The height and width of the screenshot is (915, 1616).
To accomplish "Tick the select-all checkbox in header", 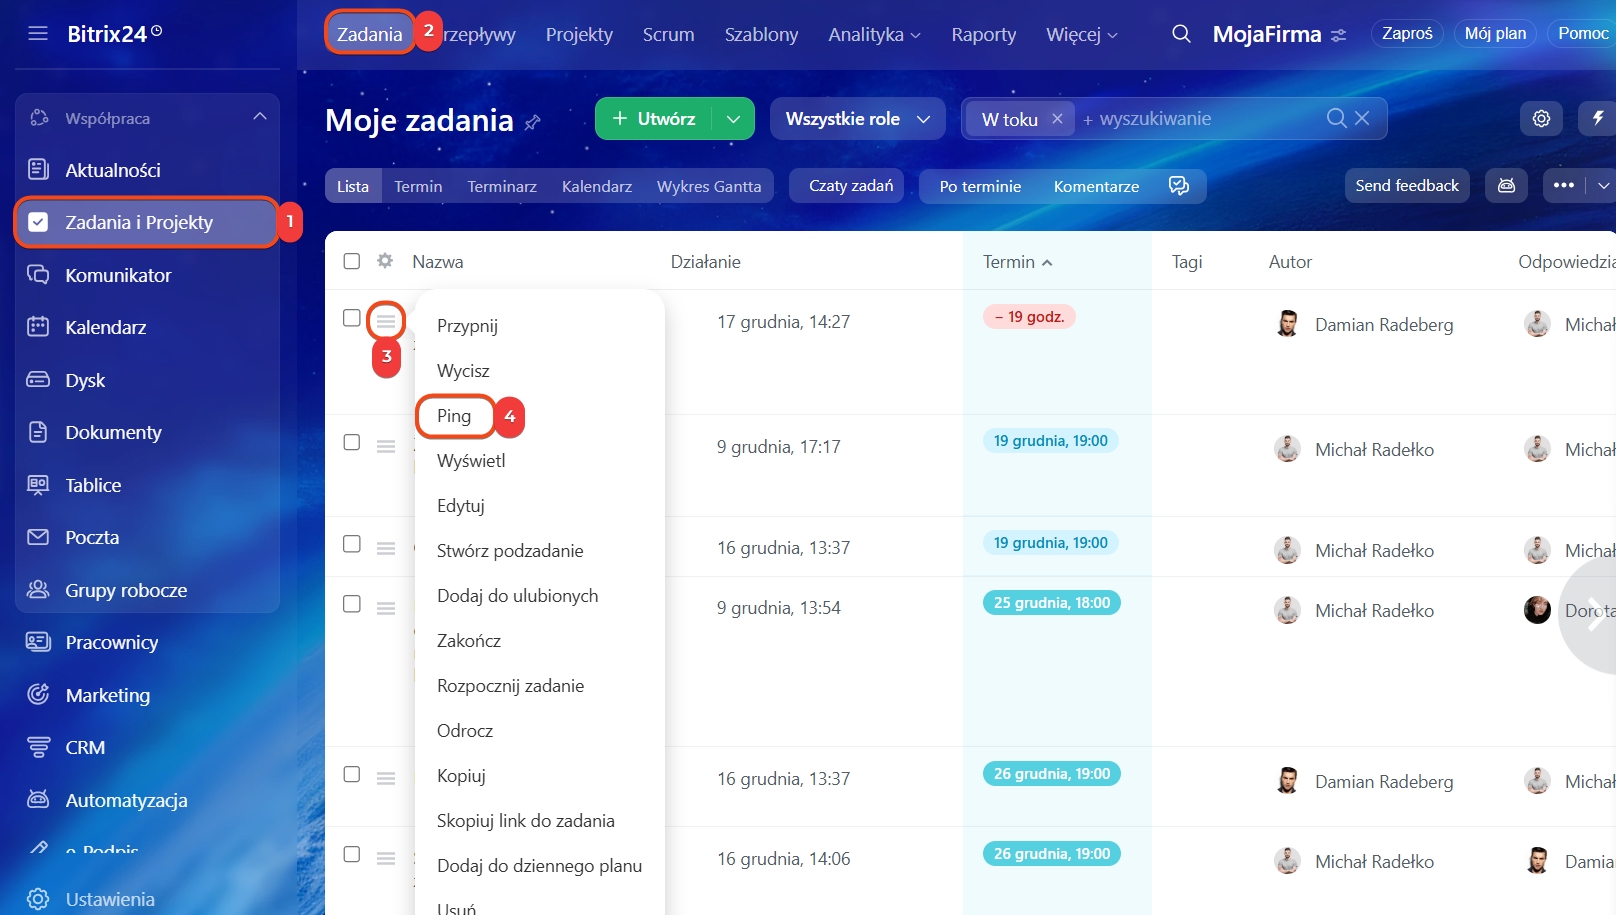I will tap(352, 261).
